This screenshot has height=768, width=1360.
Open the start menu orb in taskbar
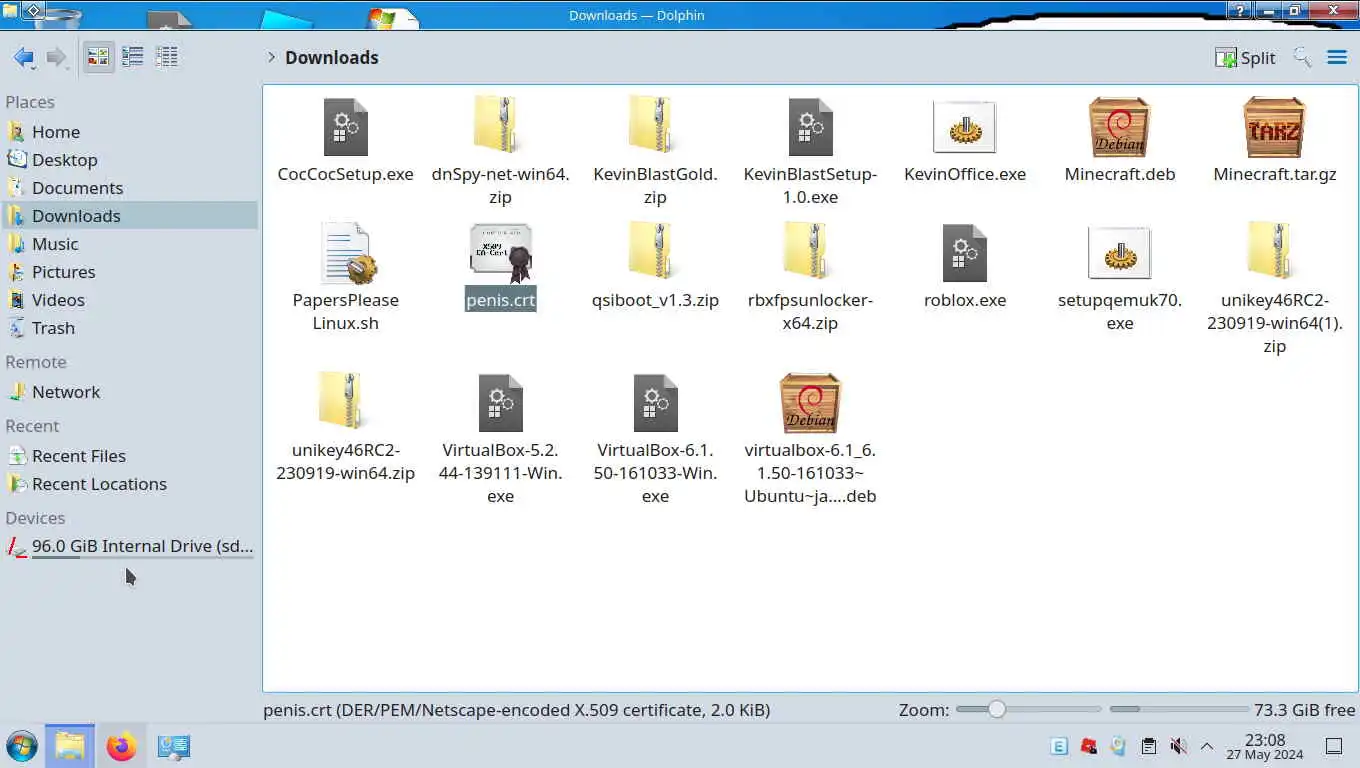[x=21, y=746]
